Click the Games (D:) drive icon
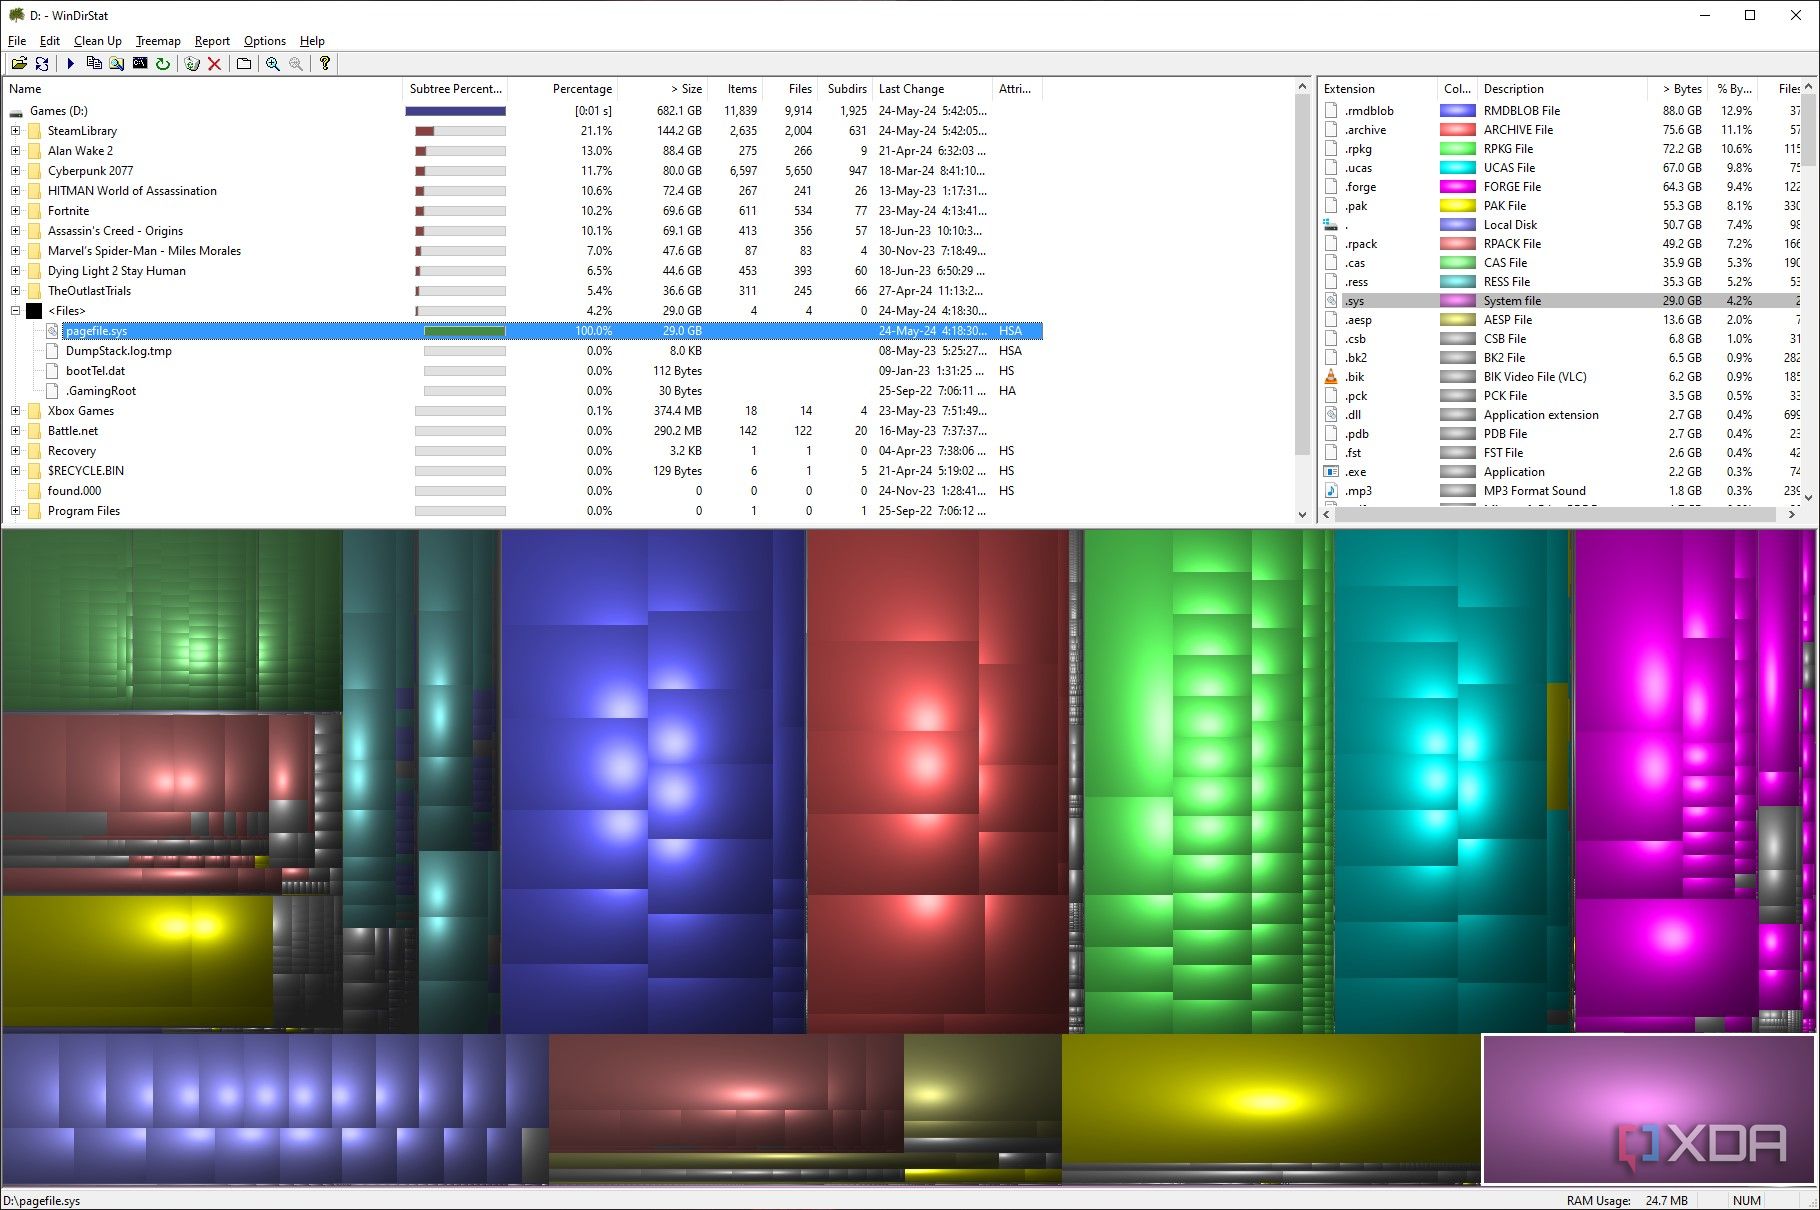 point(16,112)
